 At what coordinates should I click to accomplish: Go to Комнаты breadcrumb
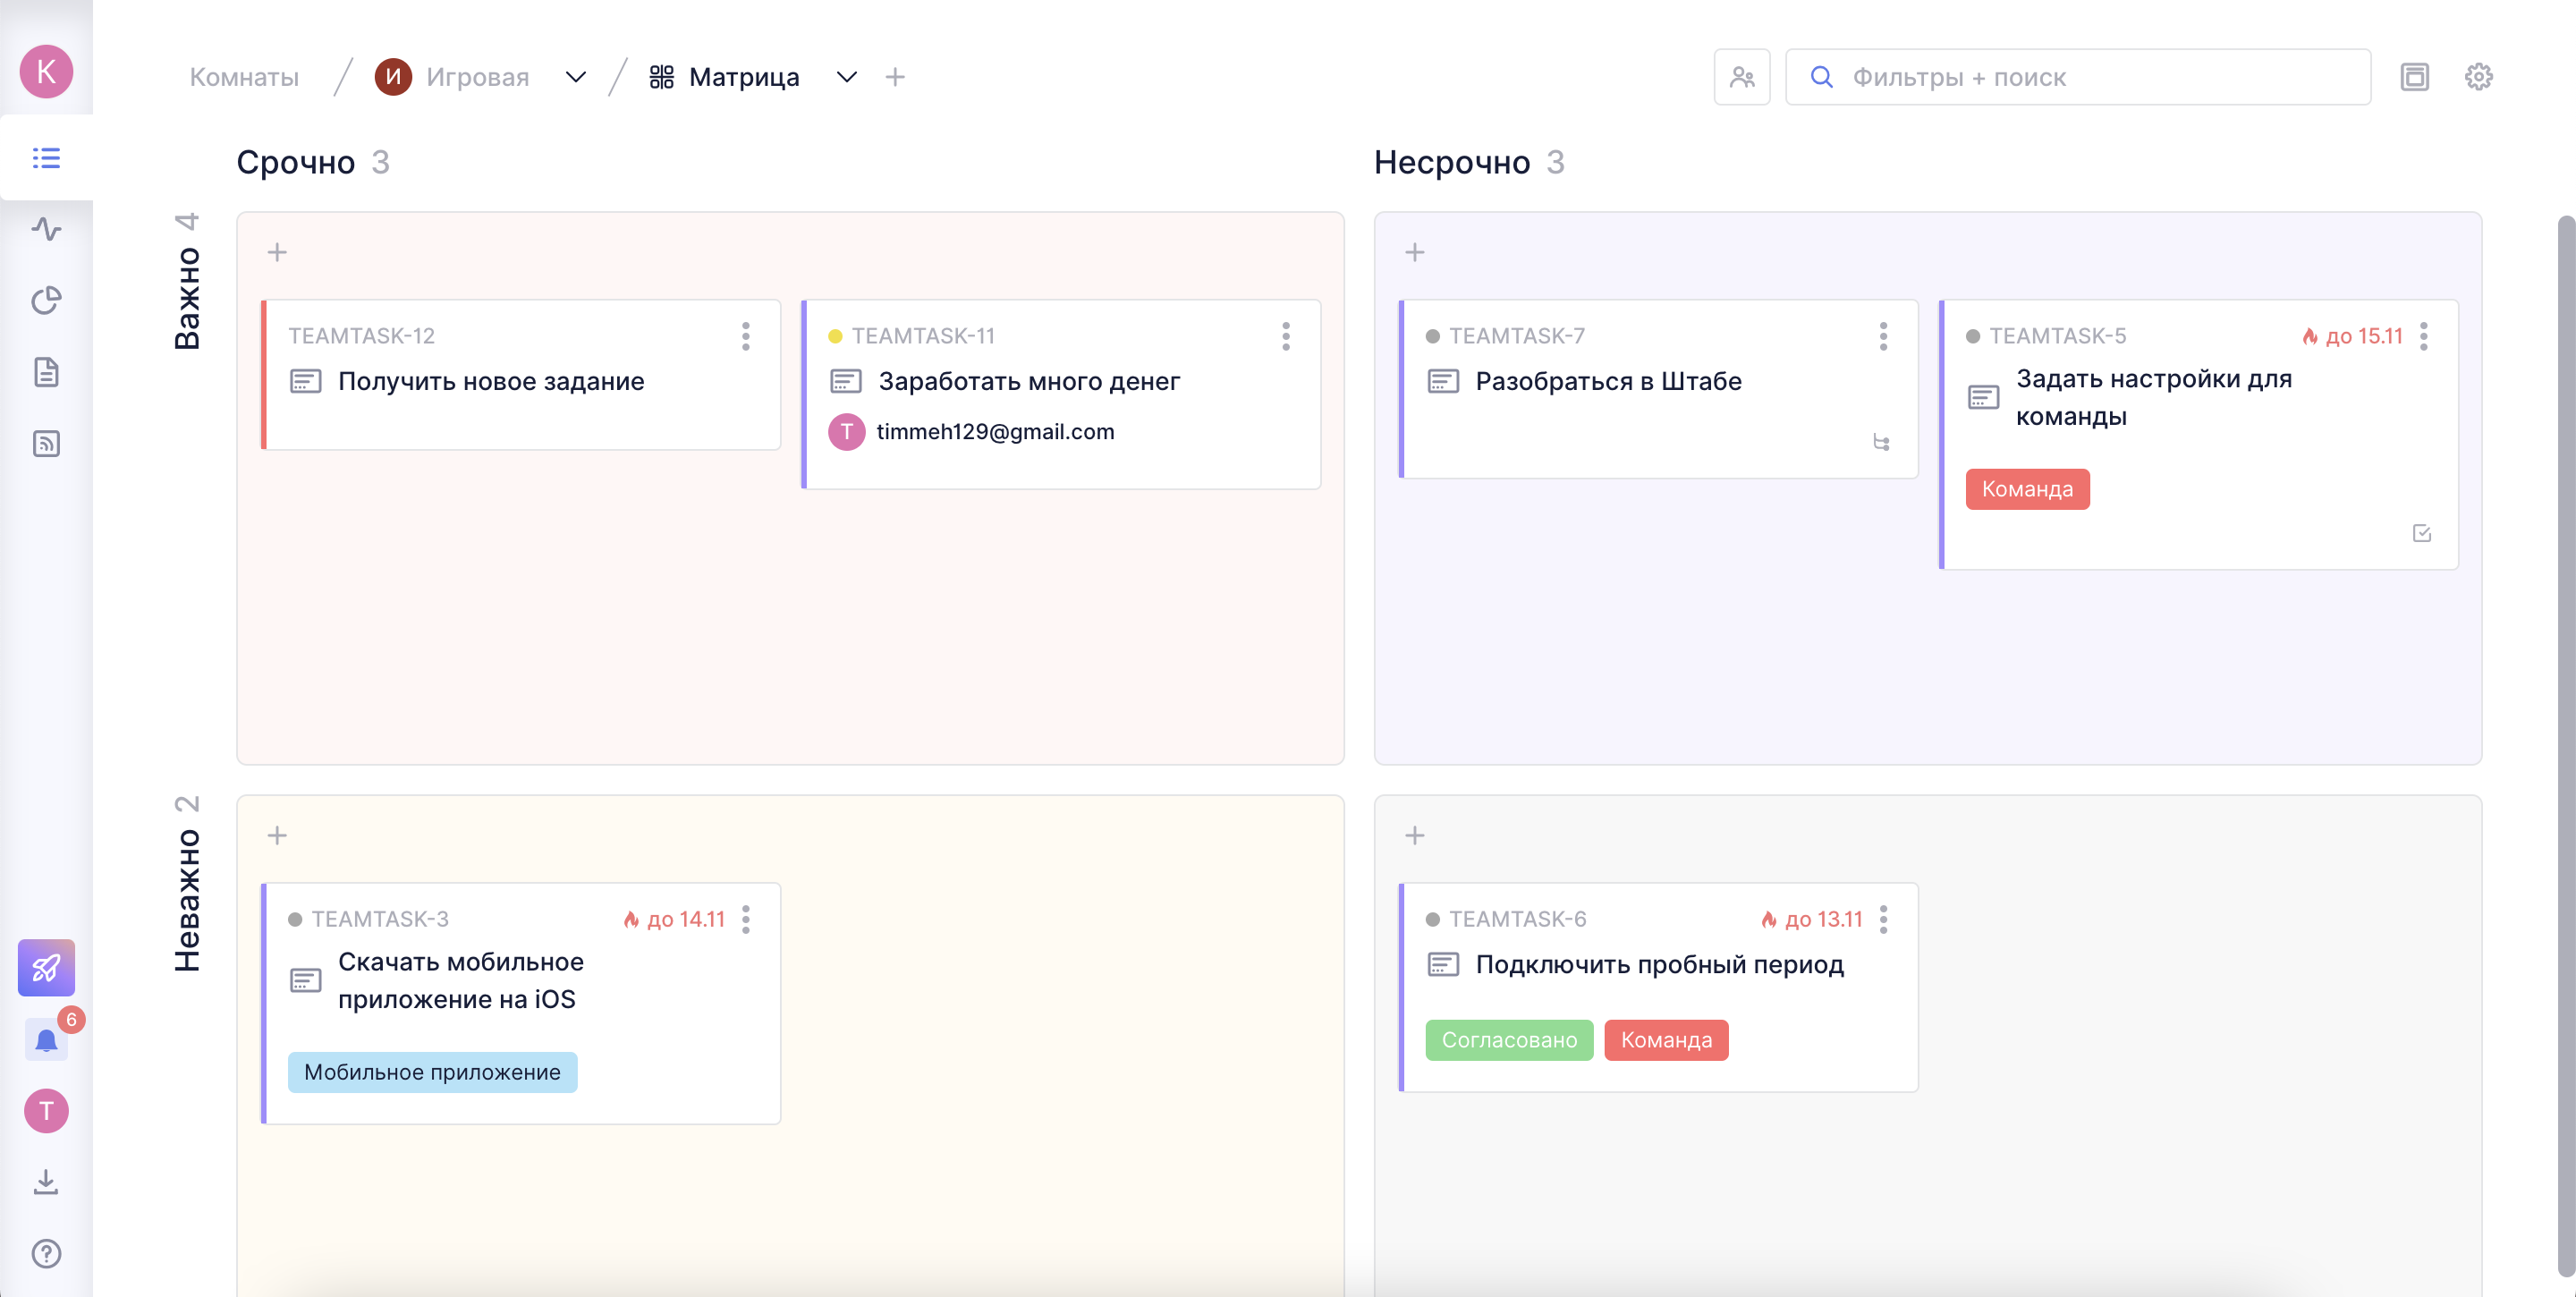(x=244, y=77)
